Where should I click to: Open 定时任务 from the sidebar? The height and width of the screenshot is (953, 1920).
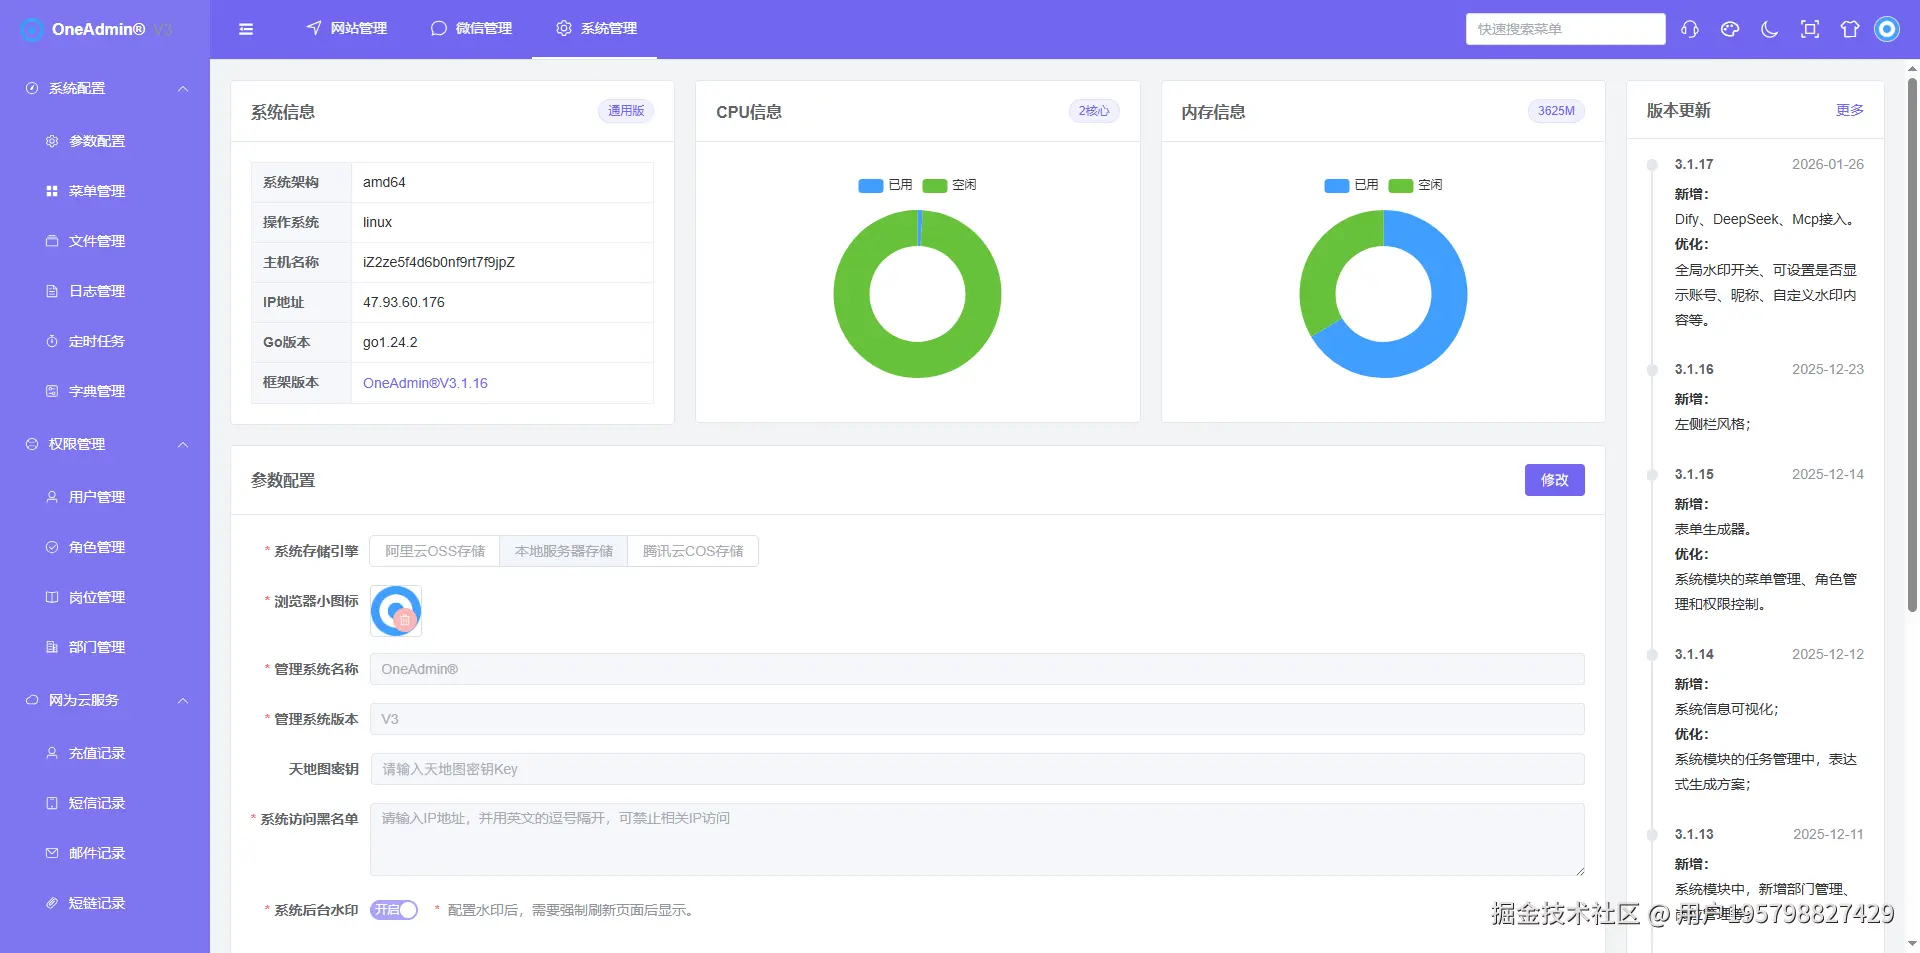coord(96,340)
